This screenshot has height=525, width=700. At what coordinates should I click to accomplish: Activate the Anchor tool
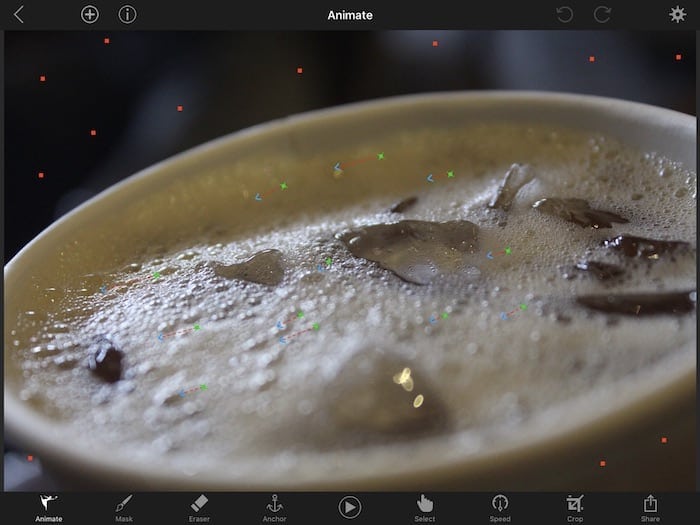point(274,507)
